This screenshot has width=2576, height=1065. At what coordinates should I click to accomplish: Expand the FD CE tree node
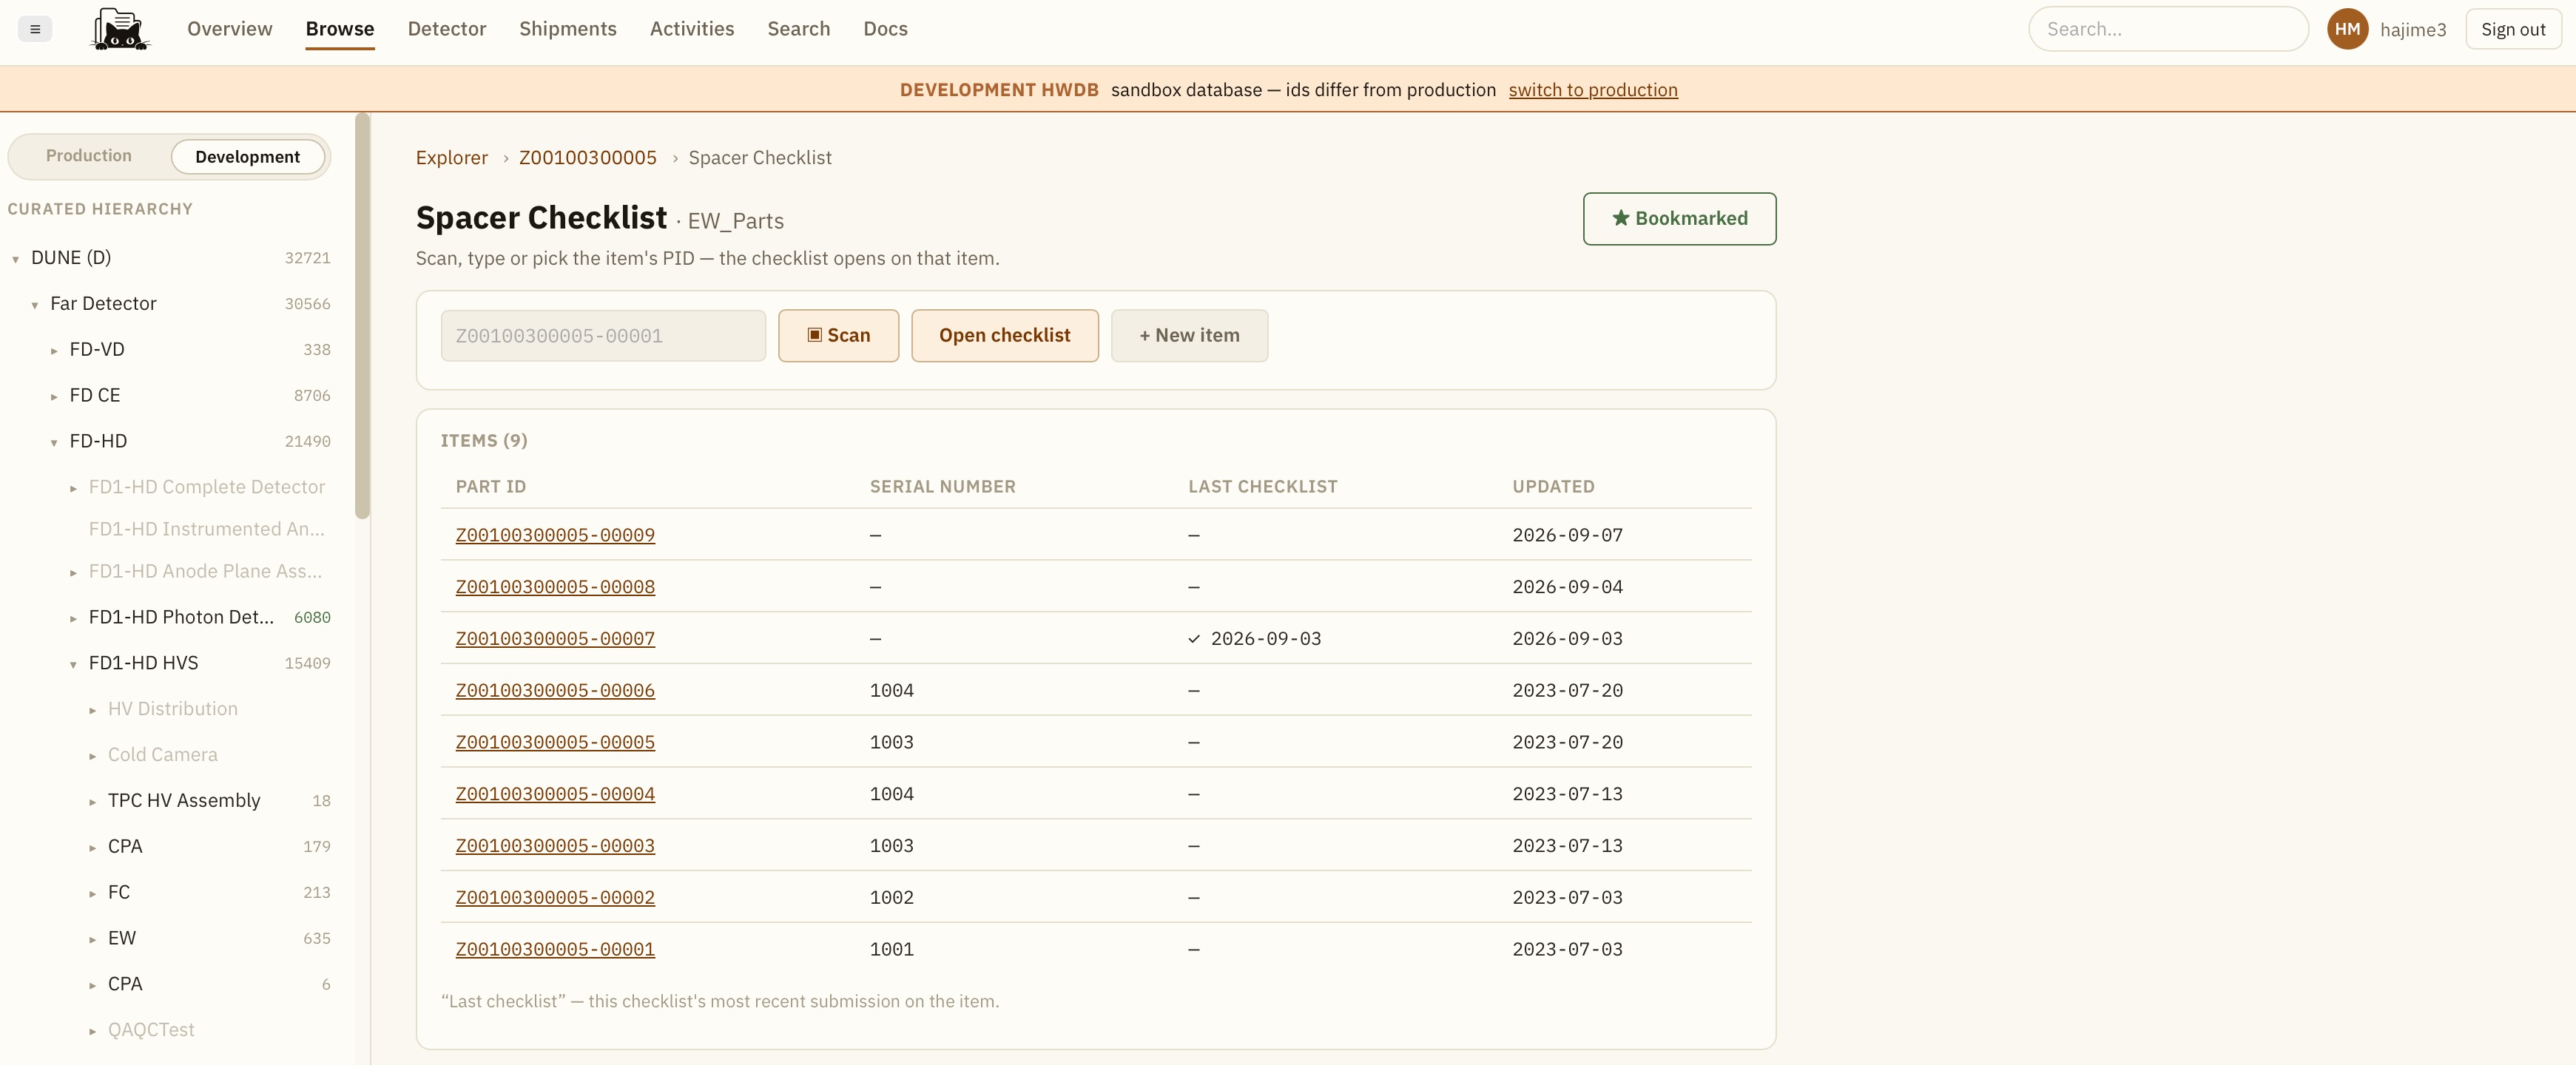[x=54, y=397]
